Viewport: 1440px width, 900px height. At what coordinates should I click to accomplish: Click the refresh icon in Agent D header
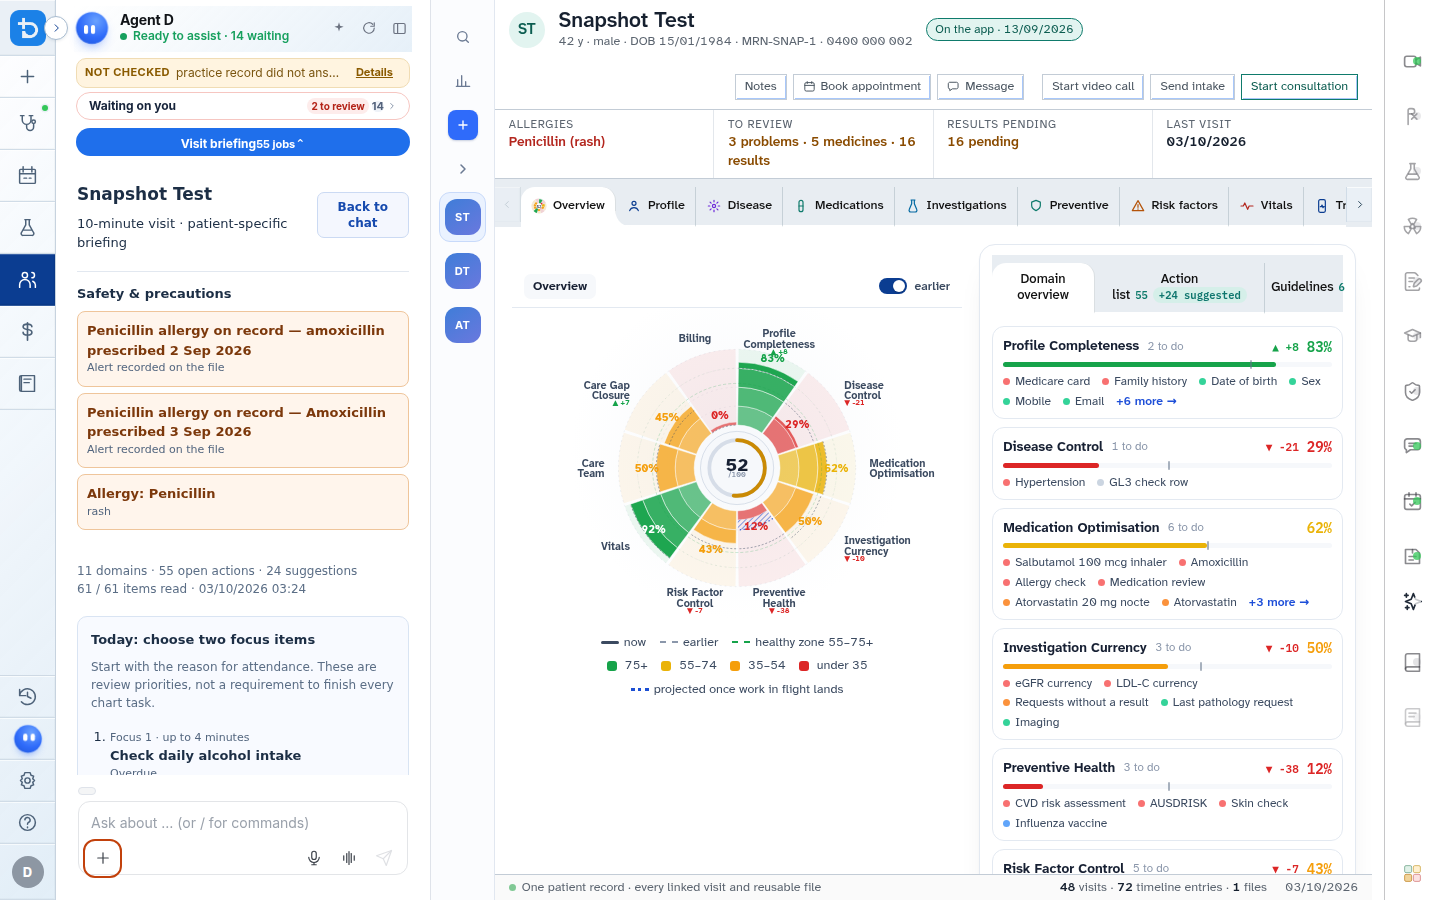click(x=369, y=28)
